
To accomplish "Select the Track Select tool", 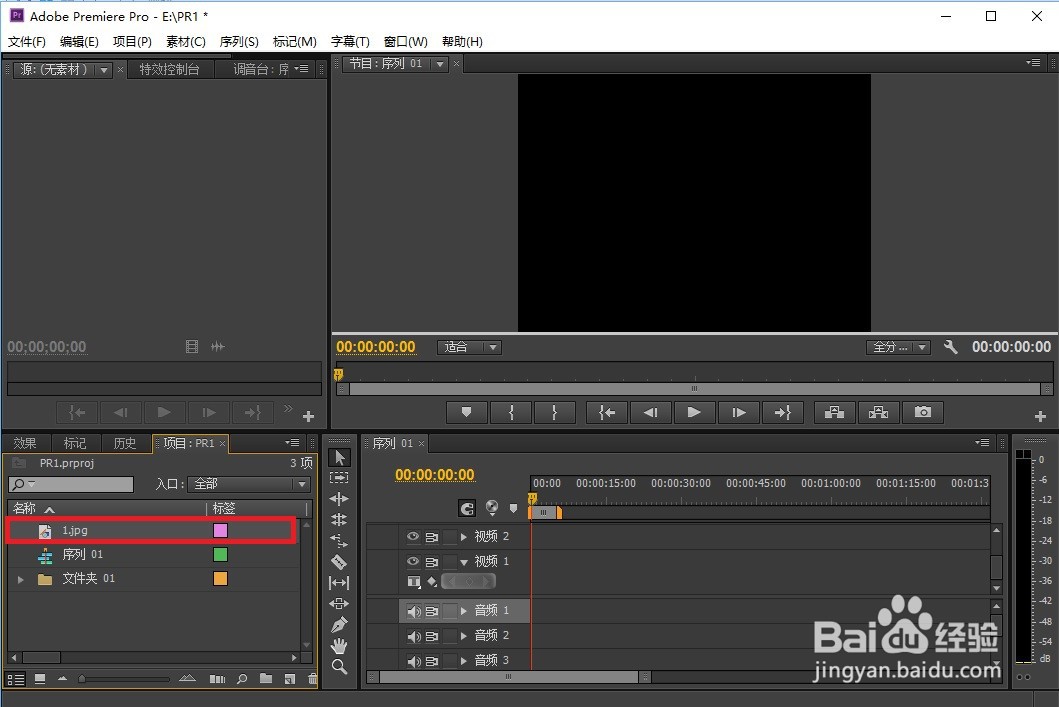I will tap(339, 477).
